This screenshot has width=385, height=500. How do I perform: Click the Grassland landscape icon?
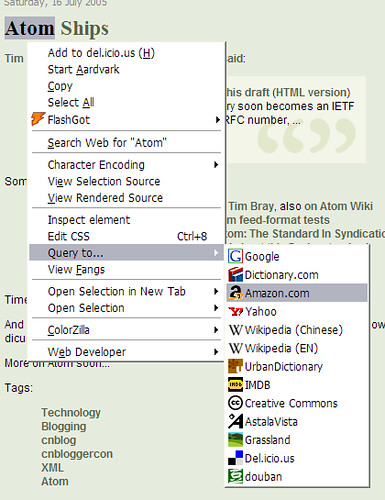coord(235,439)
